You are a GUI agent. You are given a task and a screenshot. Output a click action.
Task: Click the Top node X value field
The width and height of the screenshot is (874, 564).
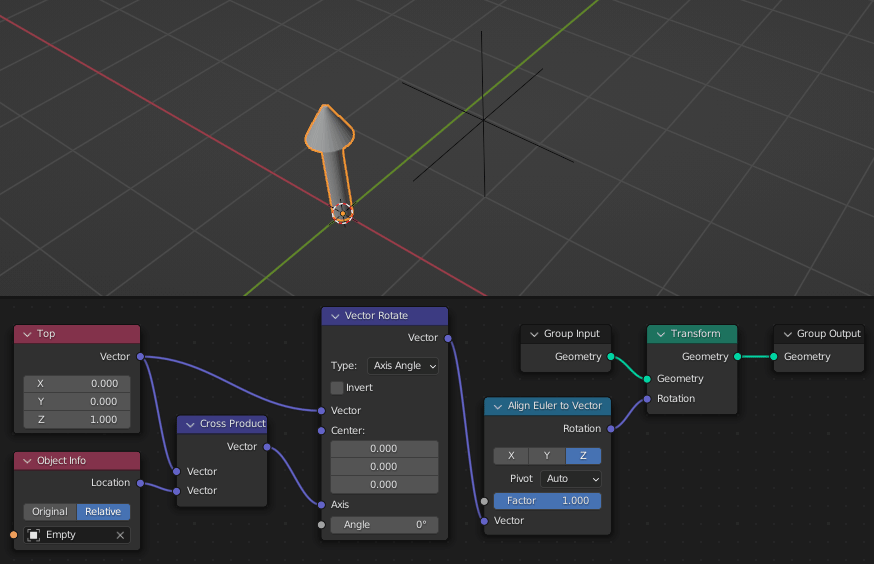coord(77,383)
